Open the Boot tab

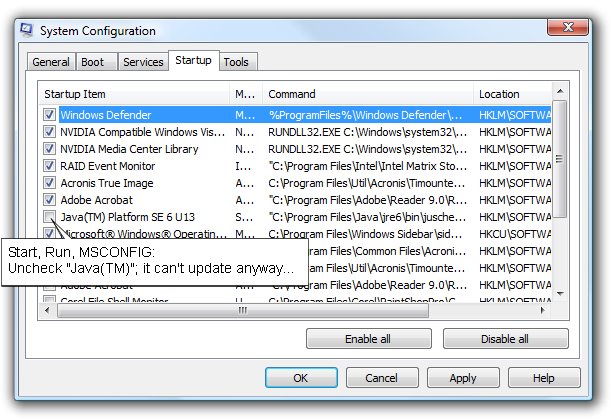(x=96, y=62)
